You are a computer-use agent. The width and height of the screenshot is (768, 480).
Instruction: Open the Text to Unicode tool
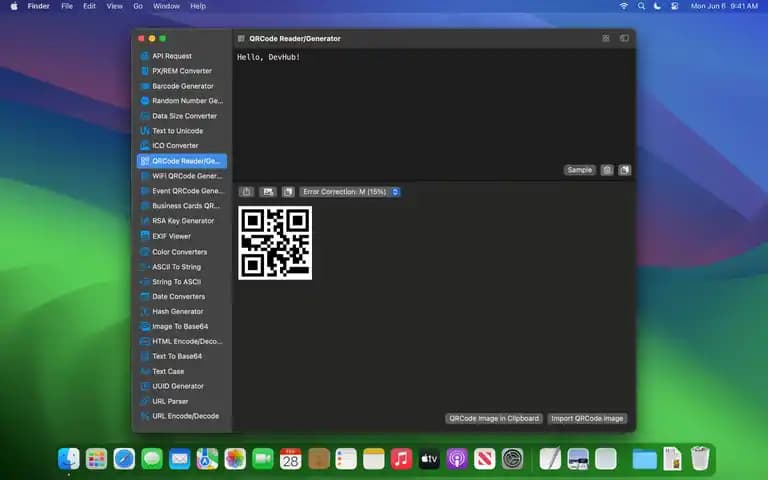[182, 131]
